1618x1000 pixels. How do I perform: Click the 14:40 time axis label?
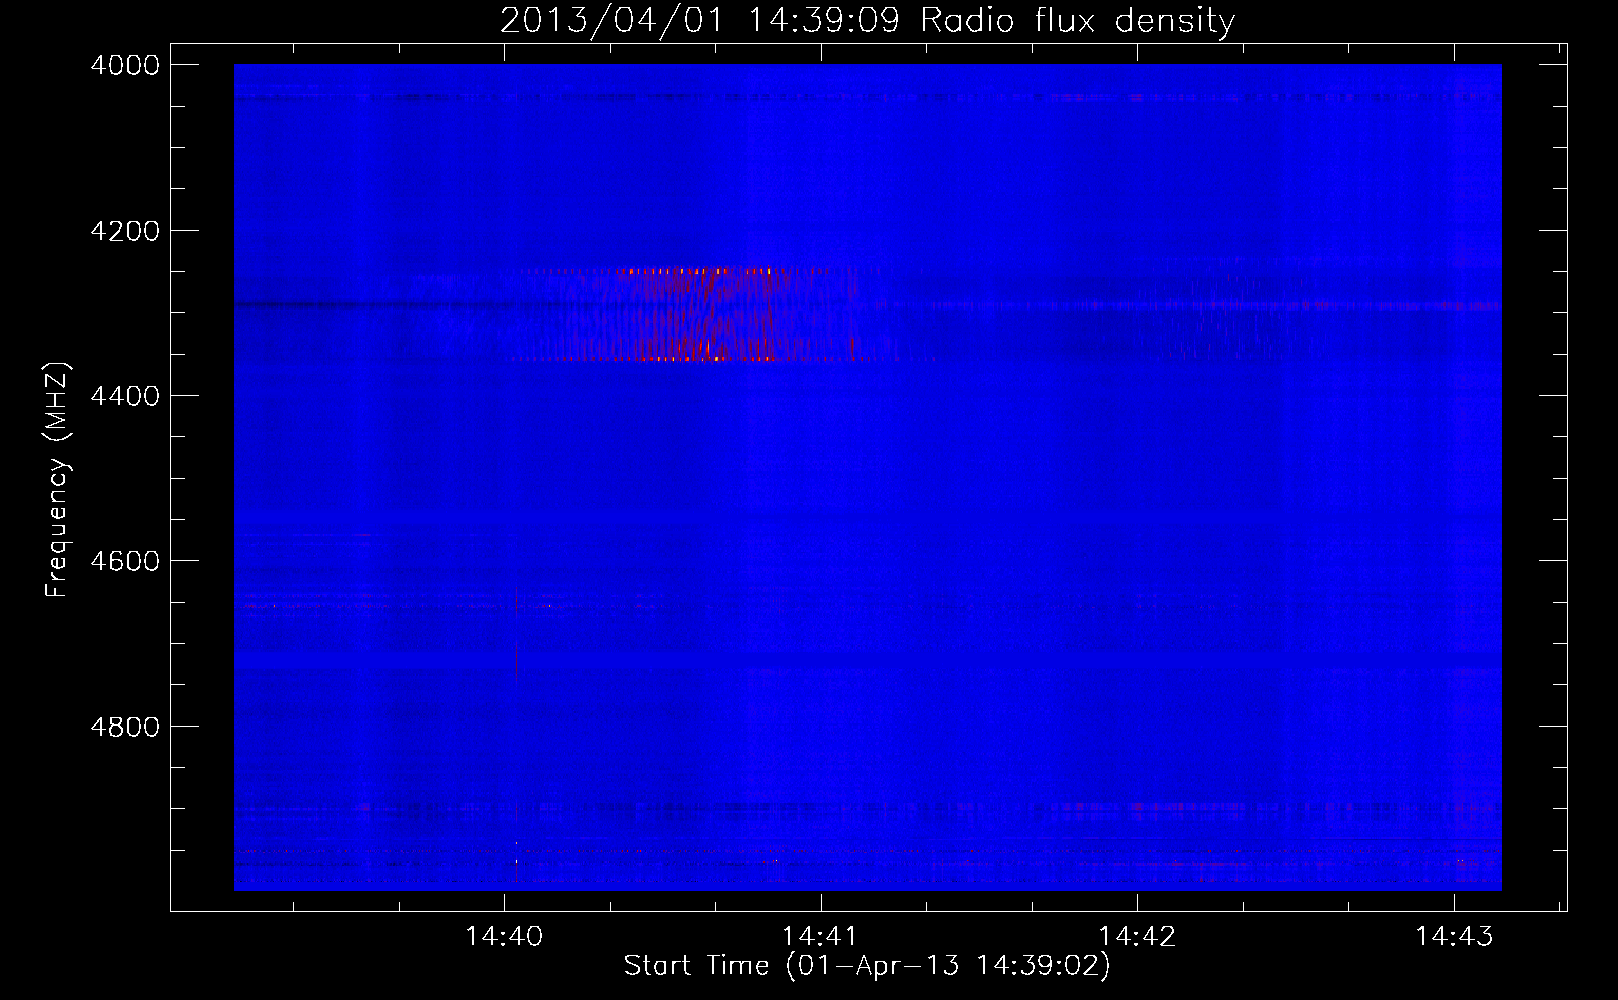pos(504,936)
